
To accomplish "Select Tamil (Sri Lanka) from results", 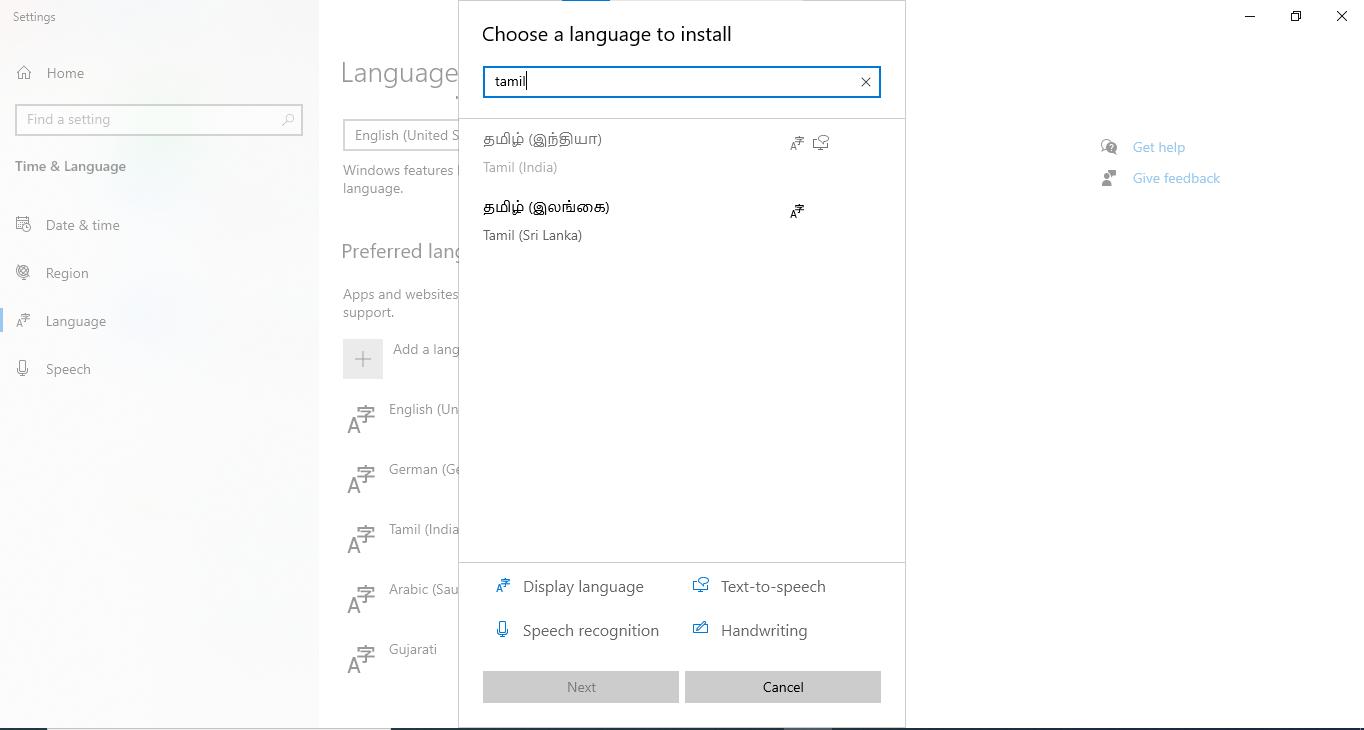I will click(x=682, y=221).
